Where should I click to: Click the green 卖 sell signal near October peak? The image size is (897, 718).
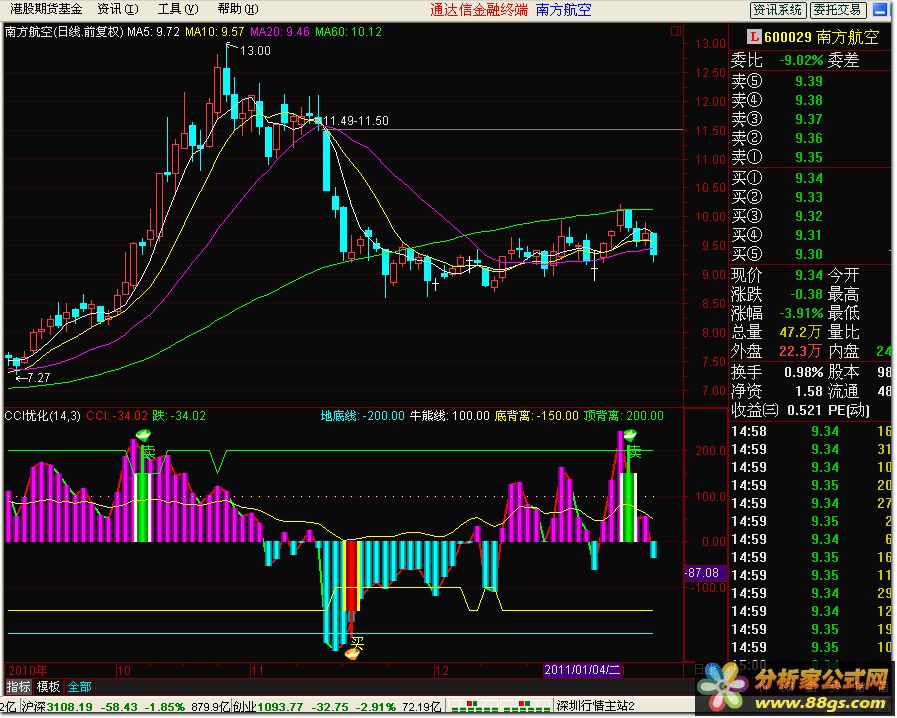(148, 452)
